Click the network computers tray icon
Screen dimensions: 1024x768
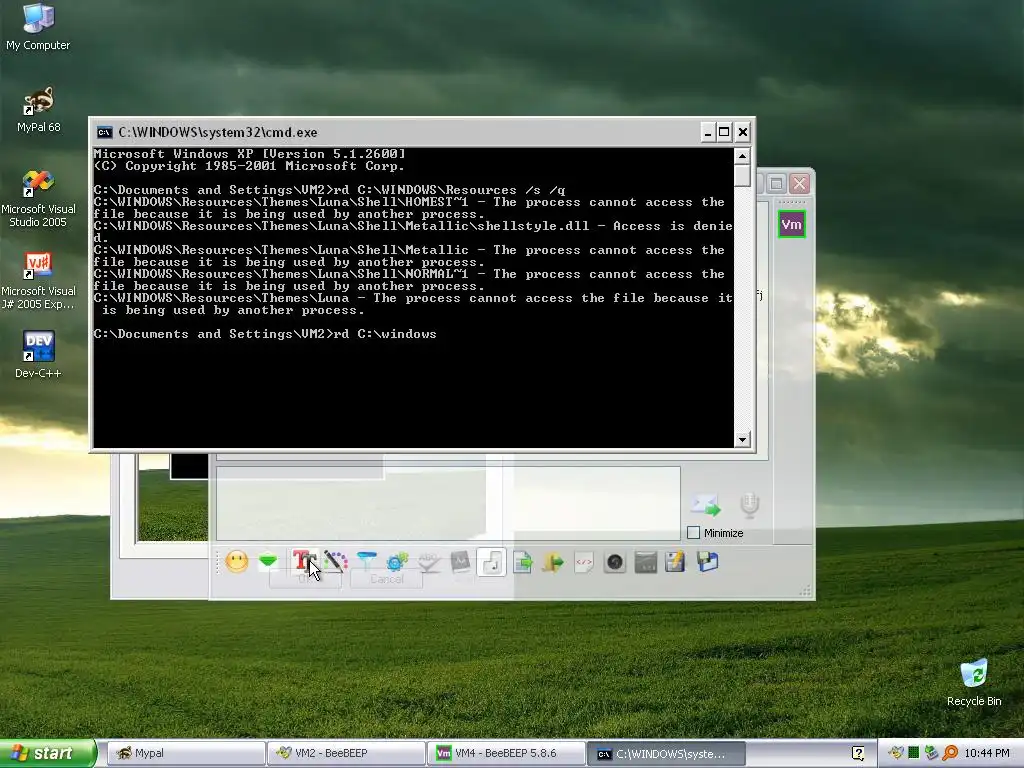click(x=931, y=753)
